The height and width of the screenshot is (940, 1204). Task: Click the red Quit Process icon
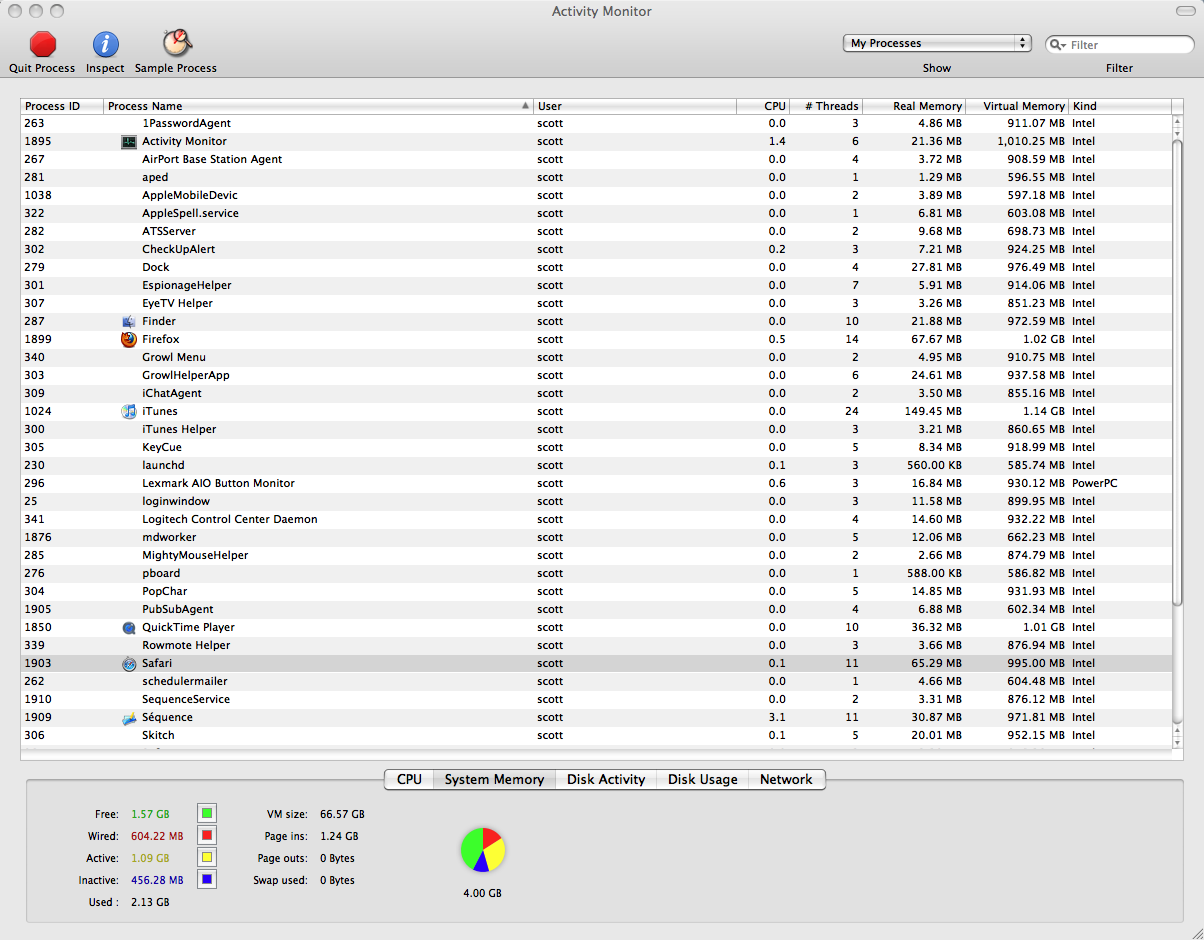42,44
